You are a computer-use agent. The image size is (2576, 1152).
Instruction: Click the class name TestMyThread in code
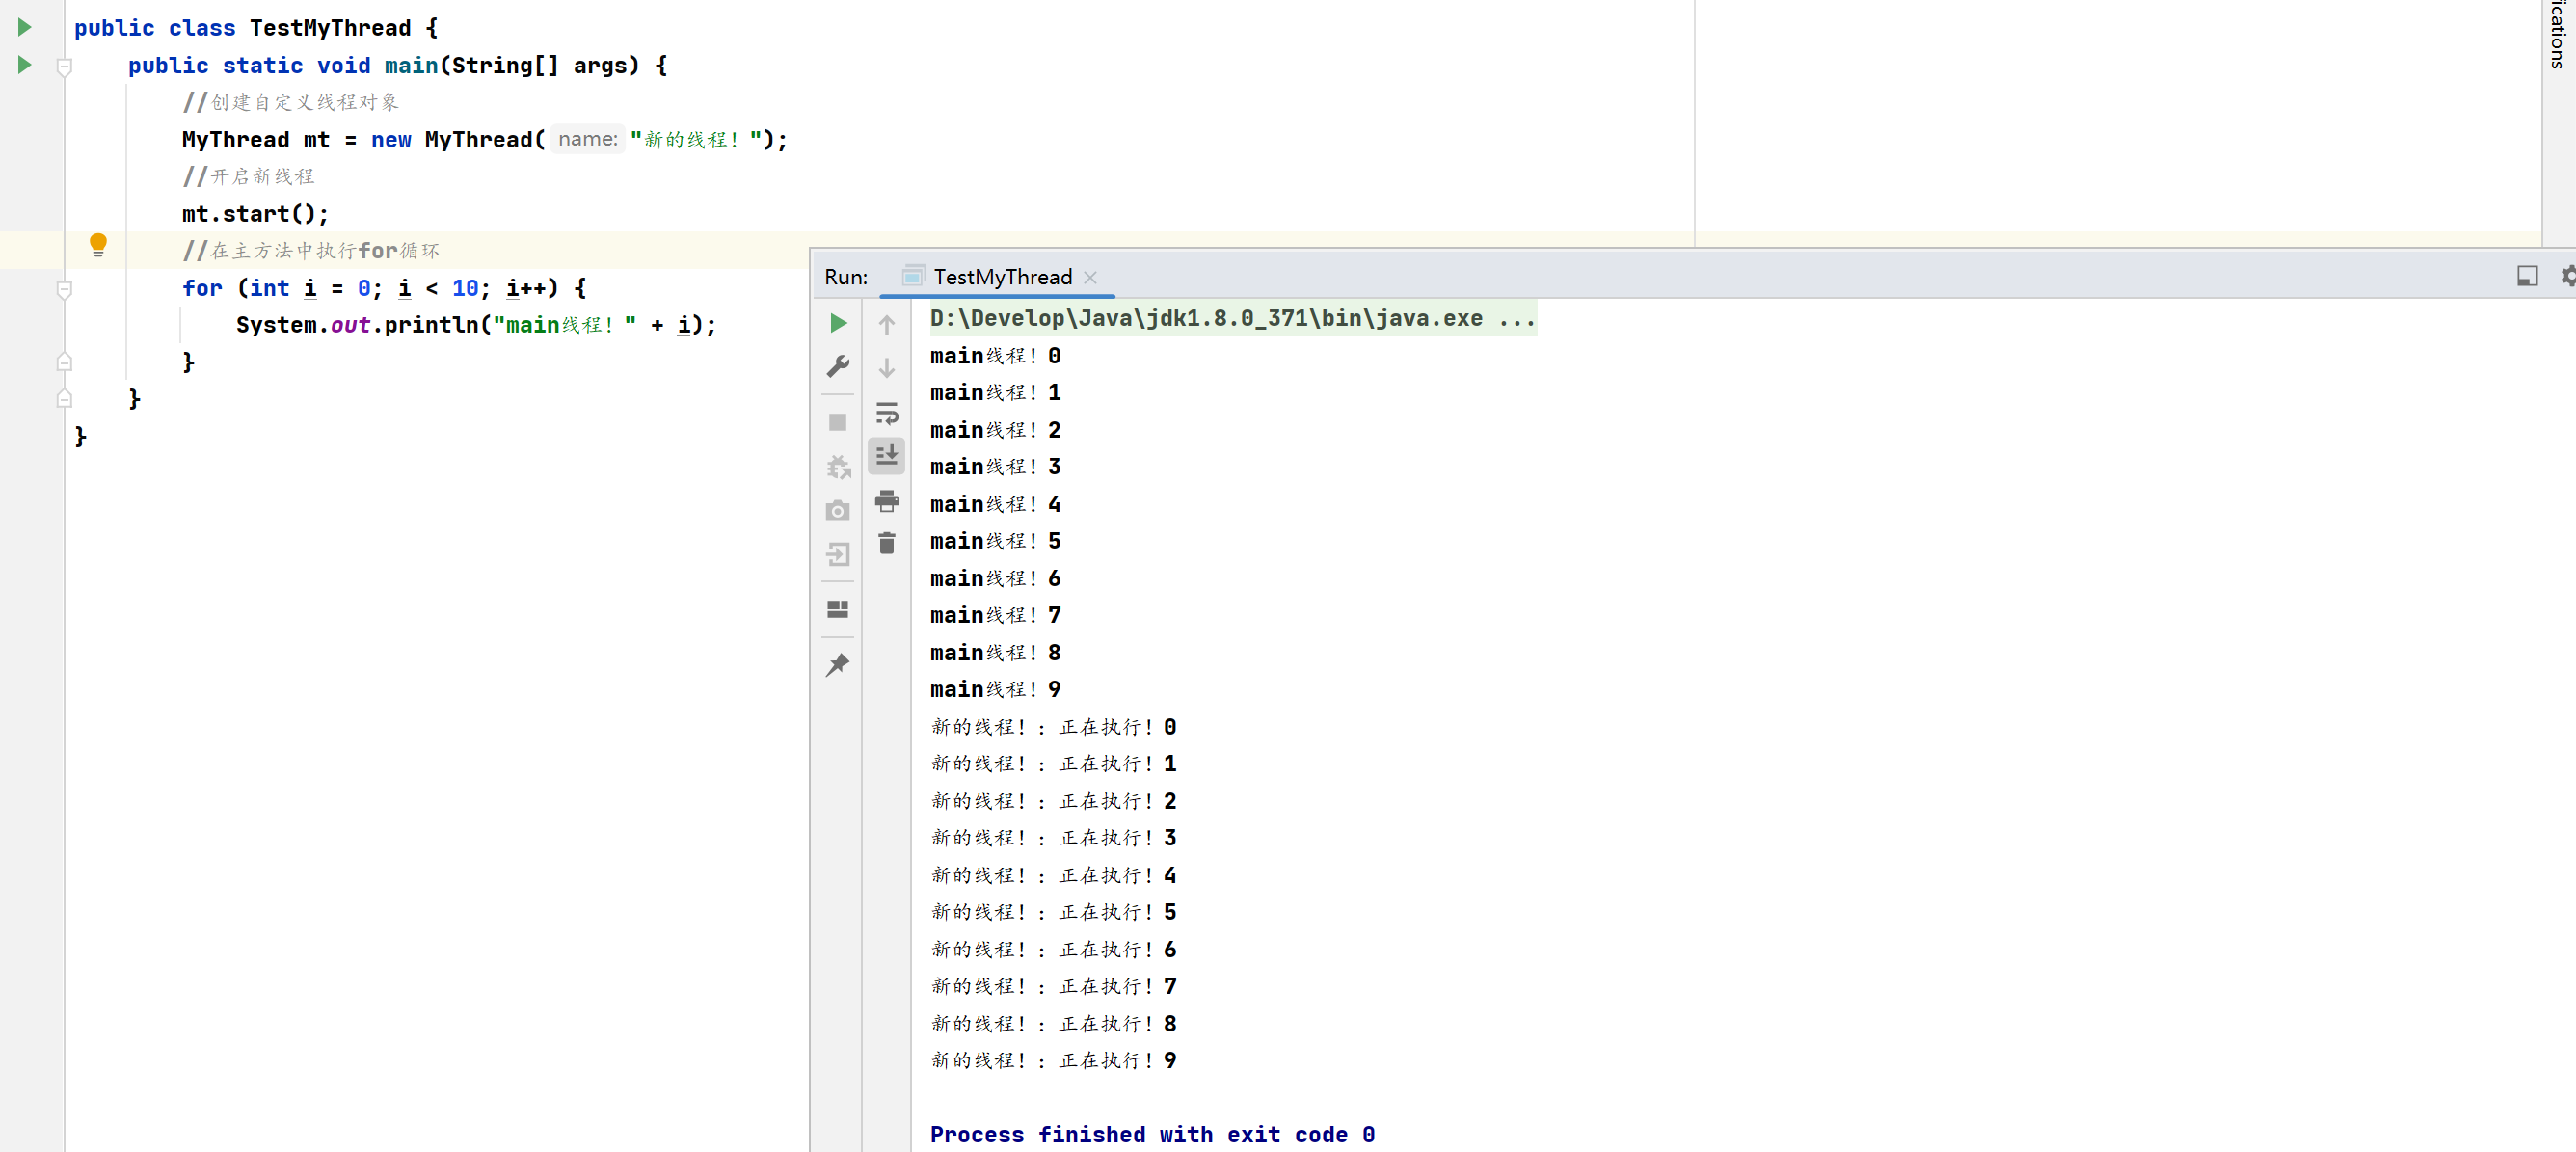330,28
